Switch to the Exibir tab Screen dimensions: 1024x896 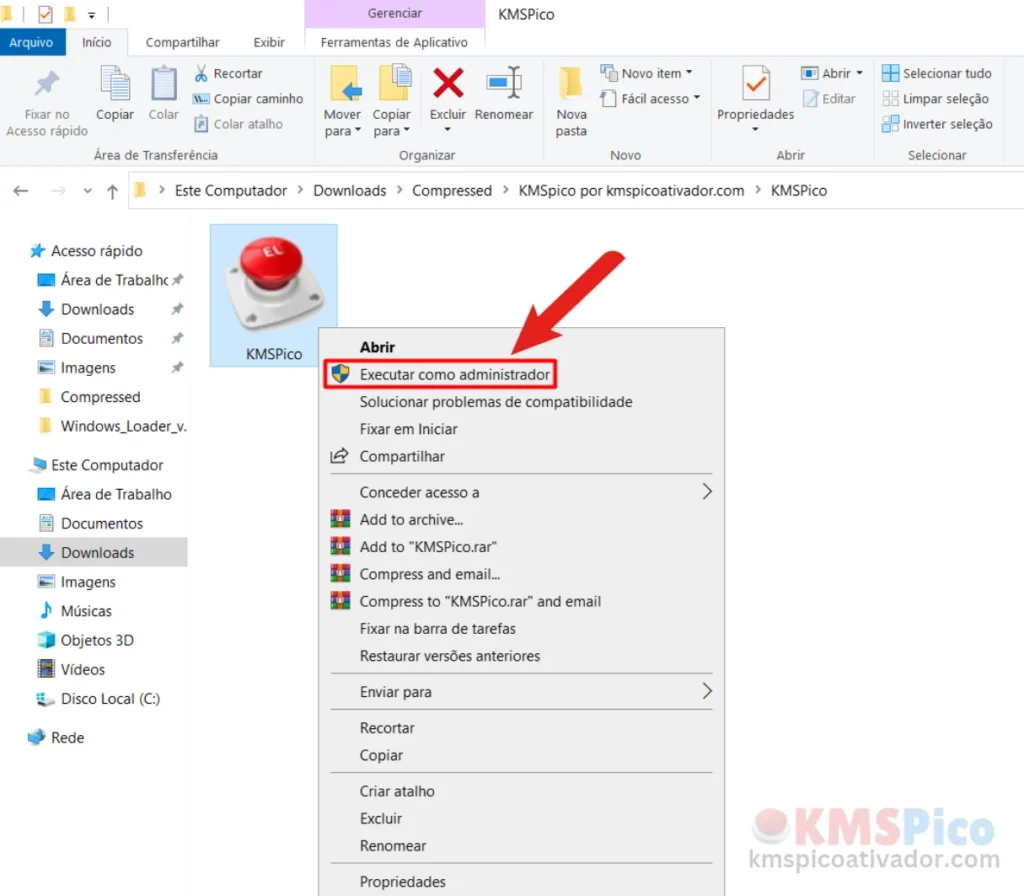pos(268,42)
